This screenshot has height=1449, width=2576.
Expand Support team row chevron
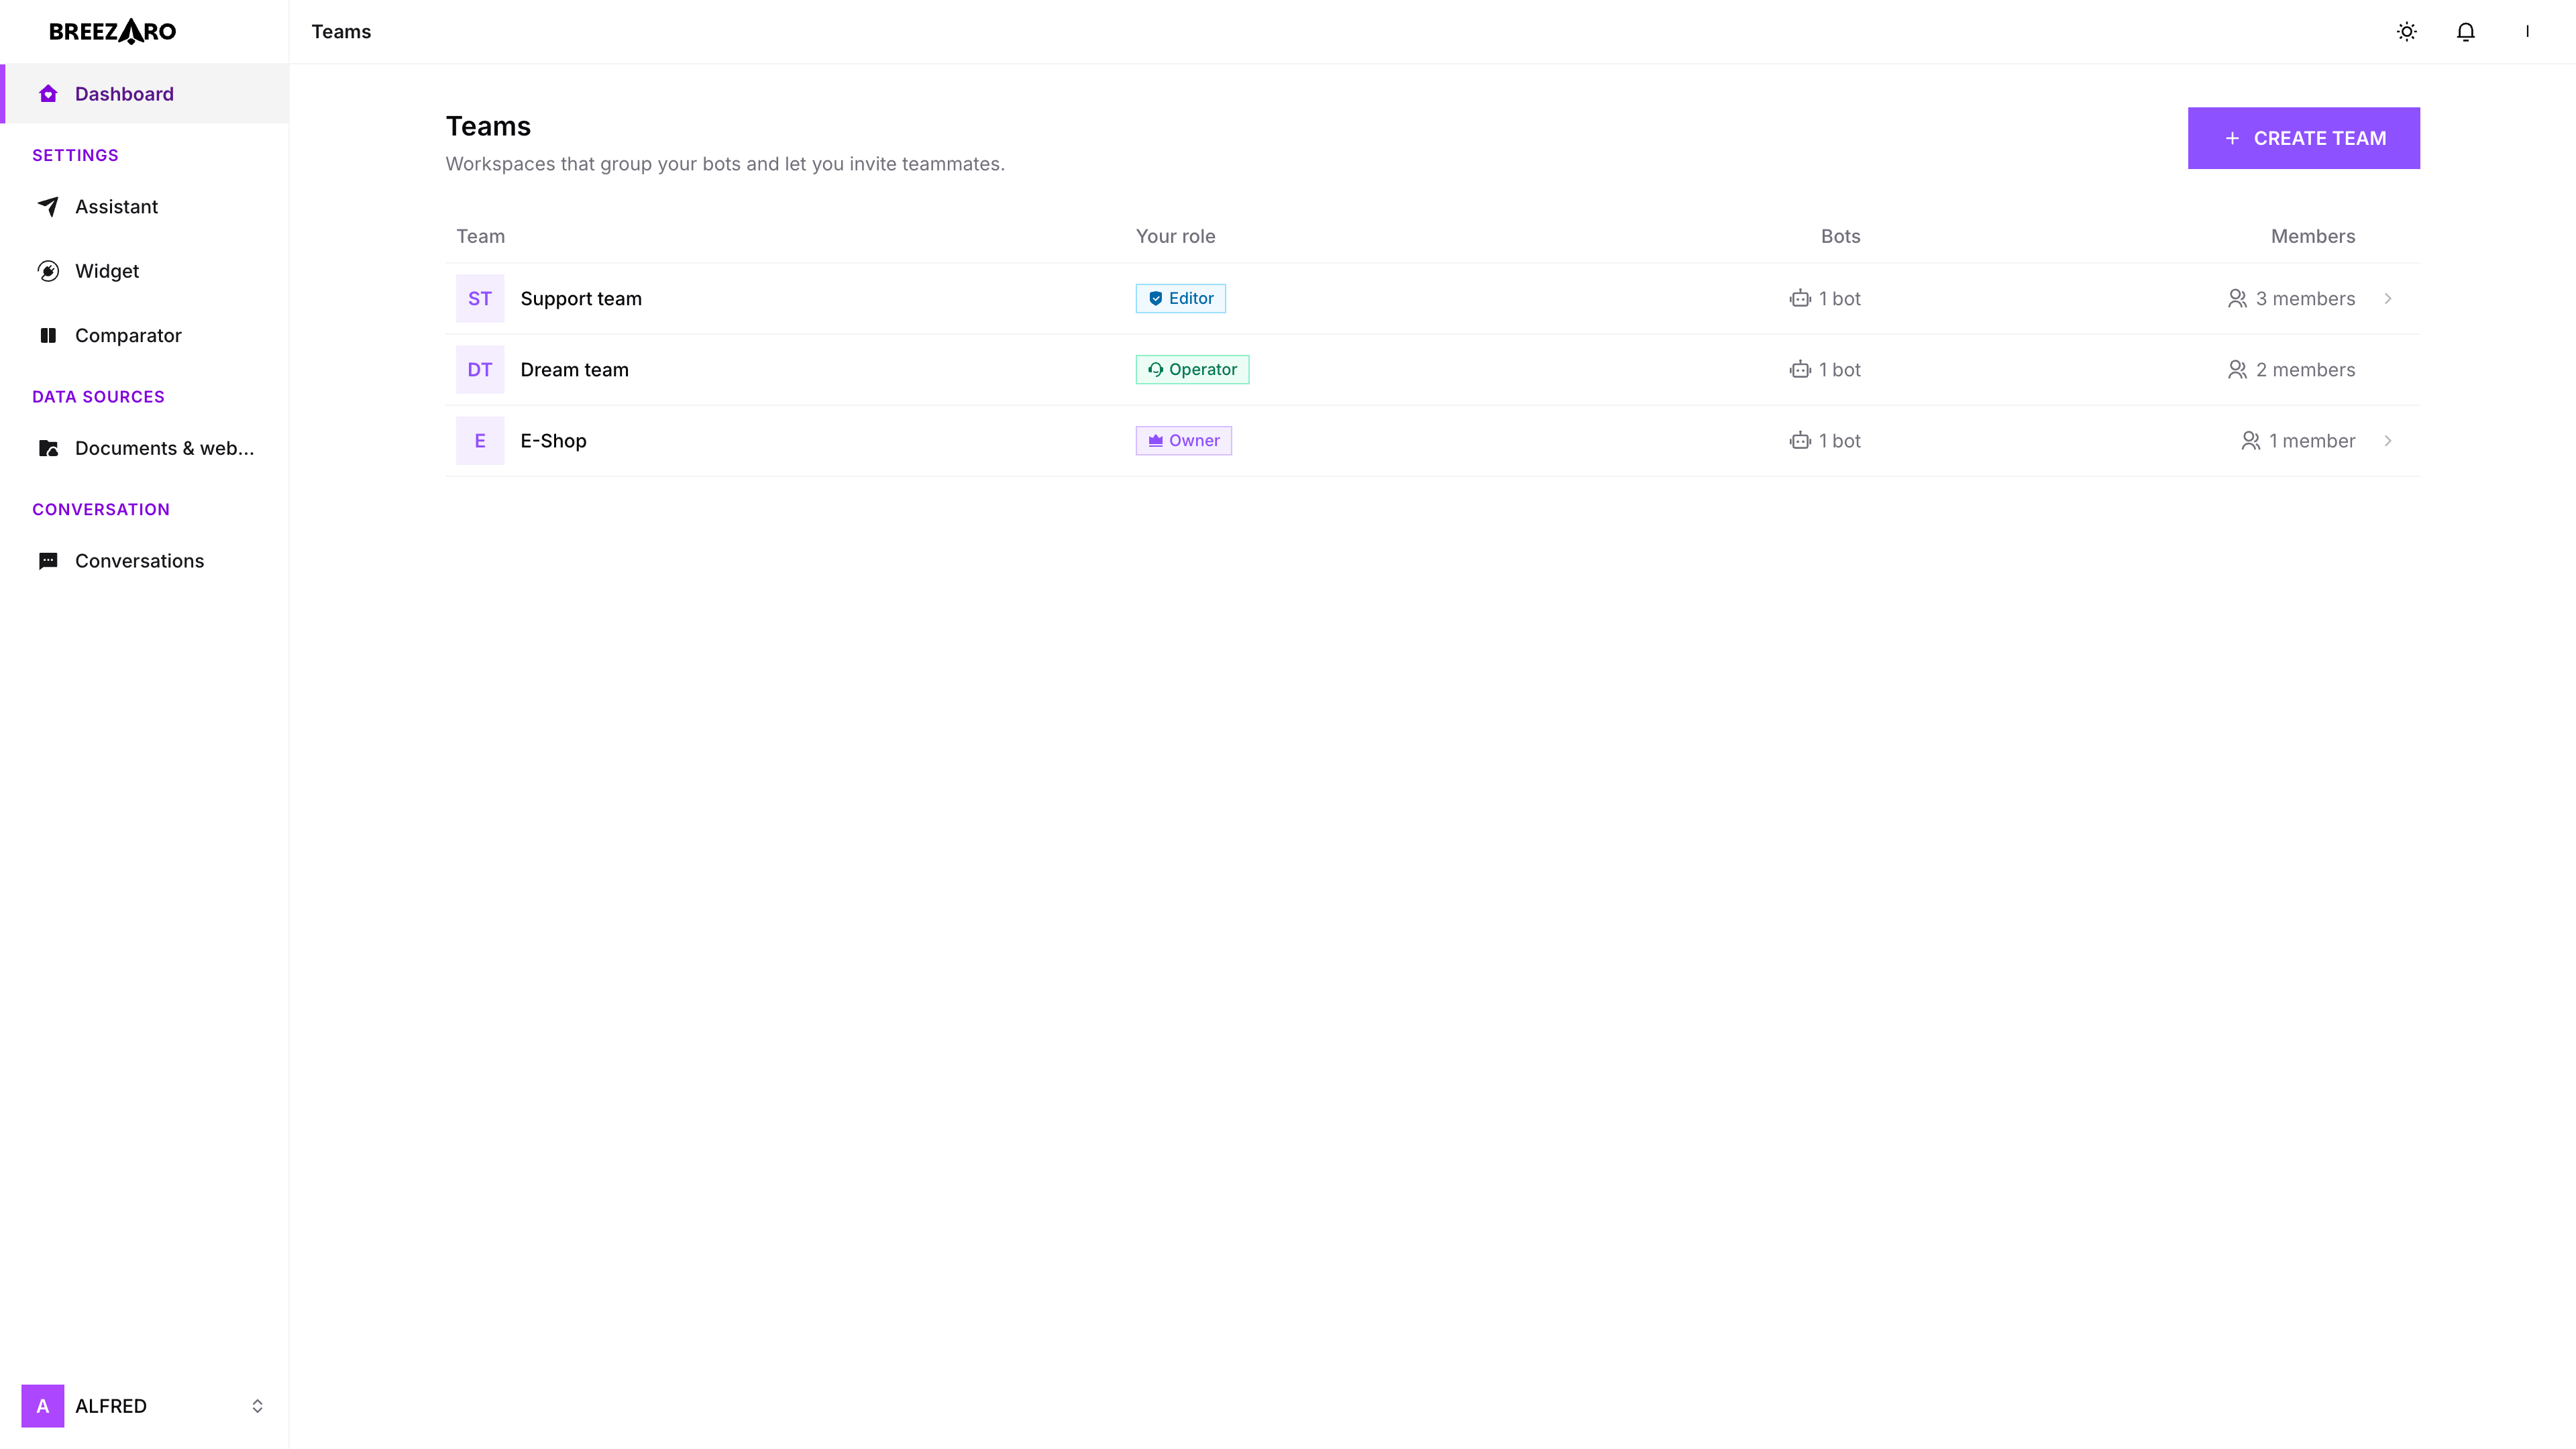click(x=2388, y=299)
